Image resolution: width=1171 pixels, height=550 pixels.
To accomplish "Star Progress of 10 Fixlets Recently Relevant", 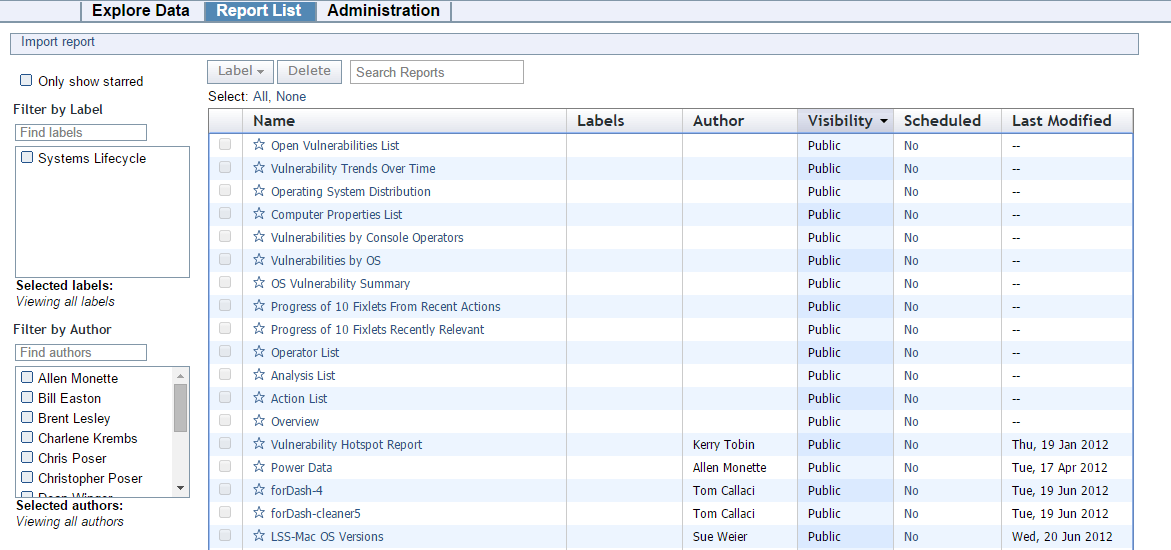I will pyautogui.click(x=259, y=328).
